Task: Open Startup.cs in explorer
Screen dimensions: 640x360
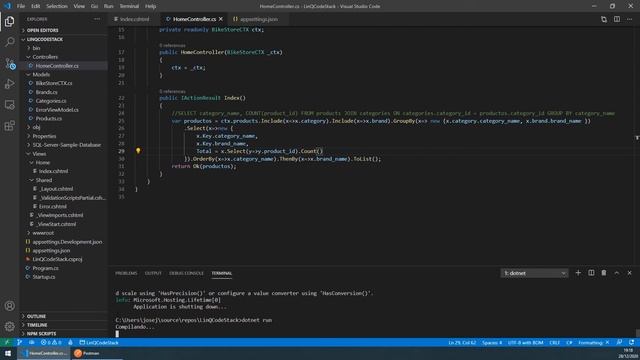Action: pos(64,277)
